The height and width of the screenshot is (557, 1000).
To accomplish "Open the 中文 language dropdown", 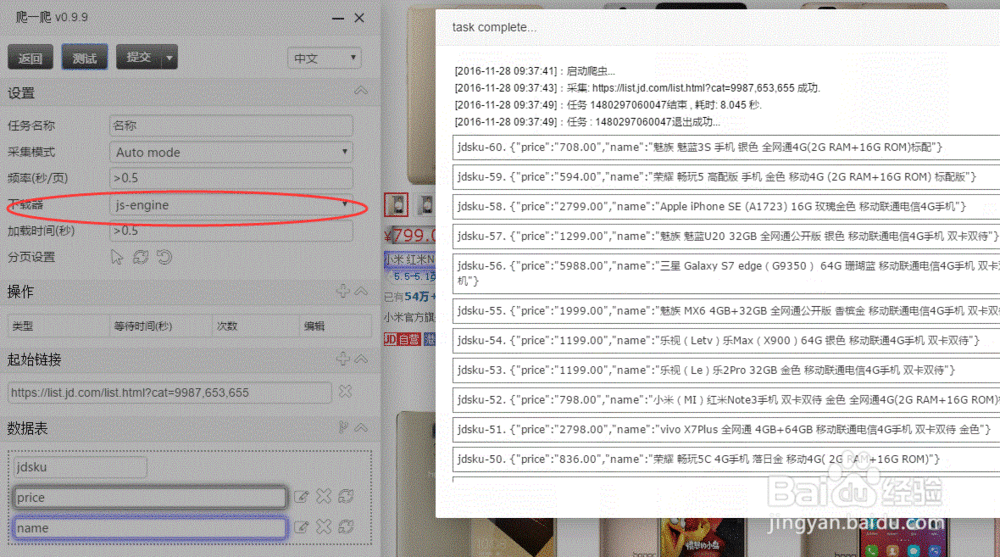I will pos(324,58).
